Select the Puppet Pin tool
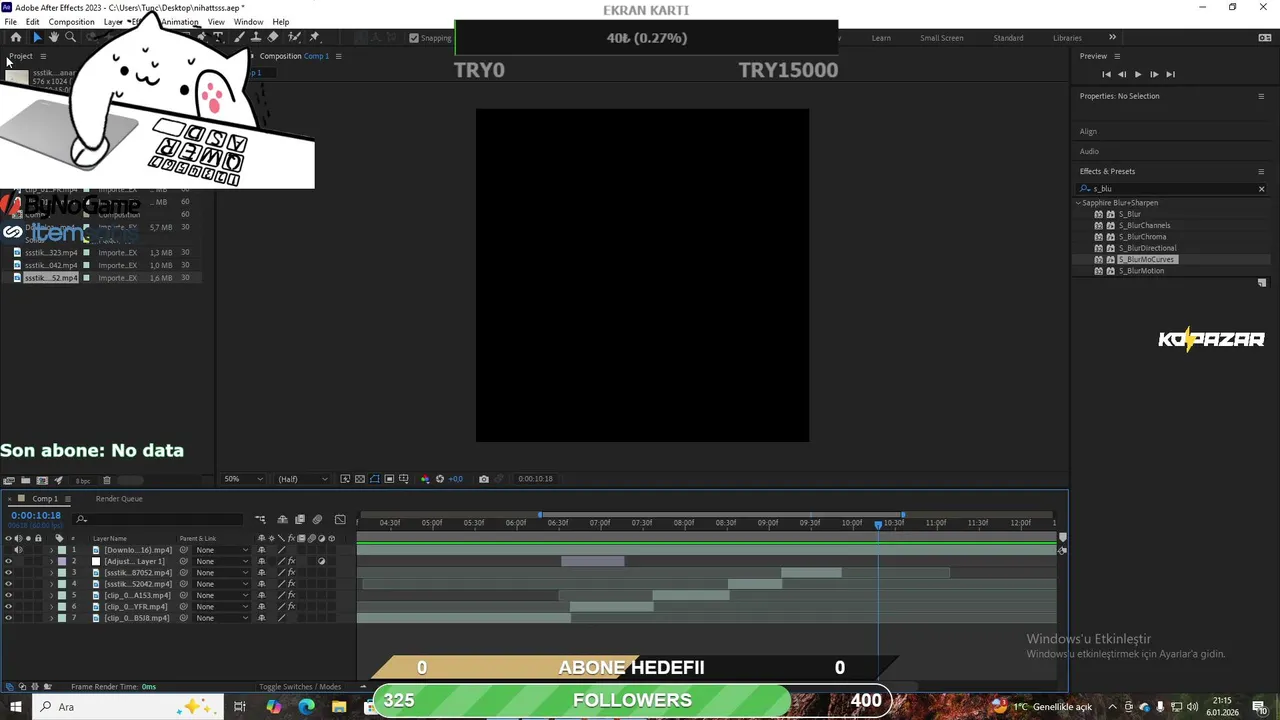1280x720 pixels. (314, 37)
